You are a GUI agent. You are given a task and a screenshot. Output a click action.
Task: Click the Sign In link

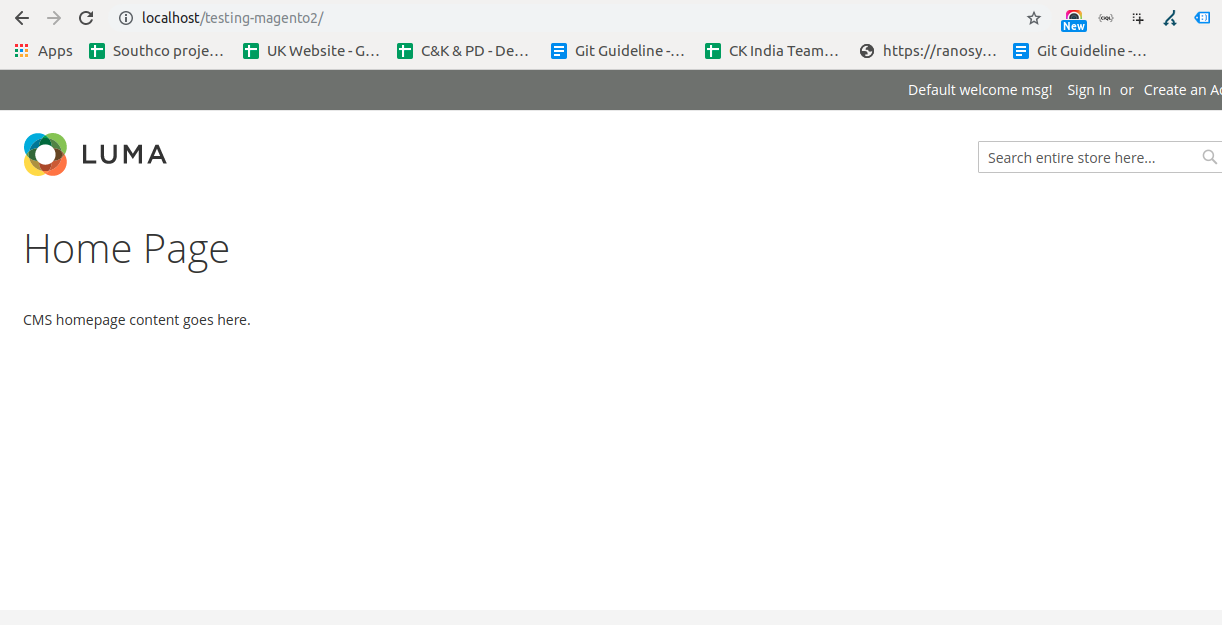[1088, 90]
